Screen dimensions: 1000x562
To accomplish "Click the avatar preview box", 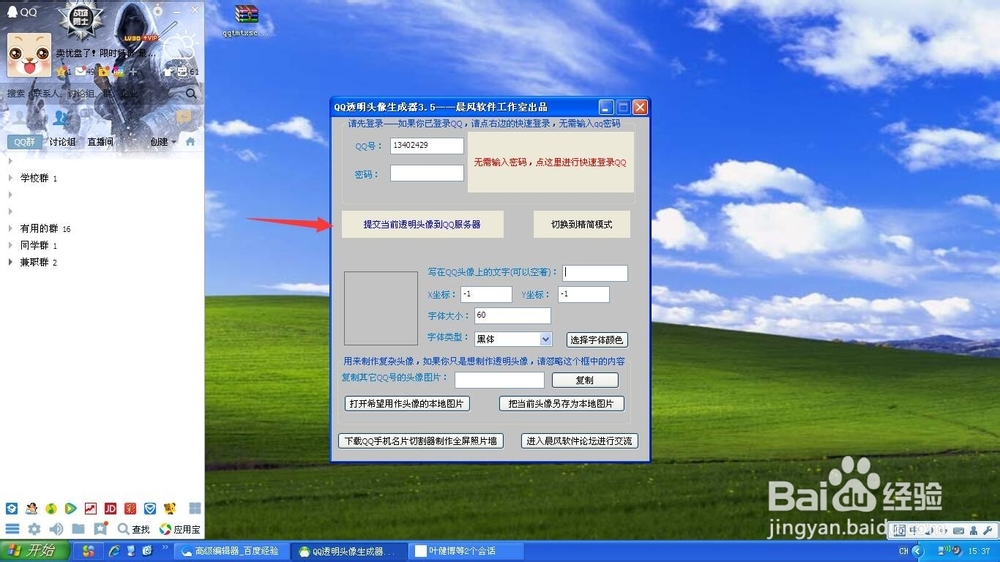I will (x=381, y=308).
